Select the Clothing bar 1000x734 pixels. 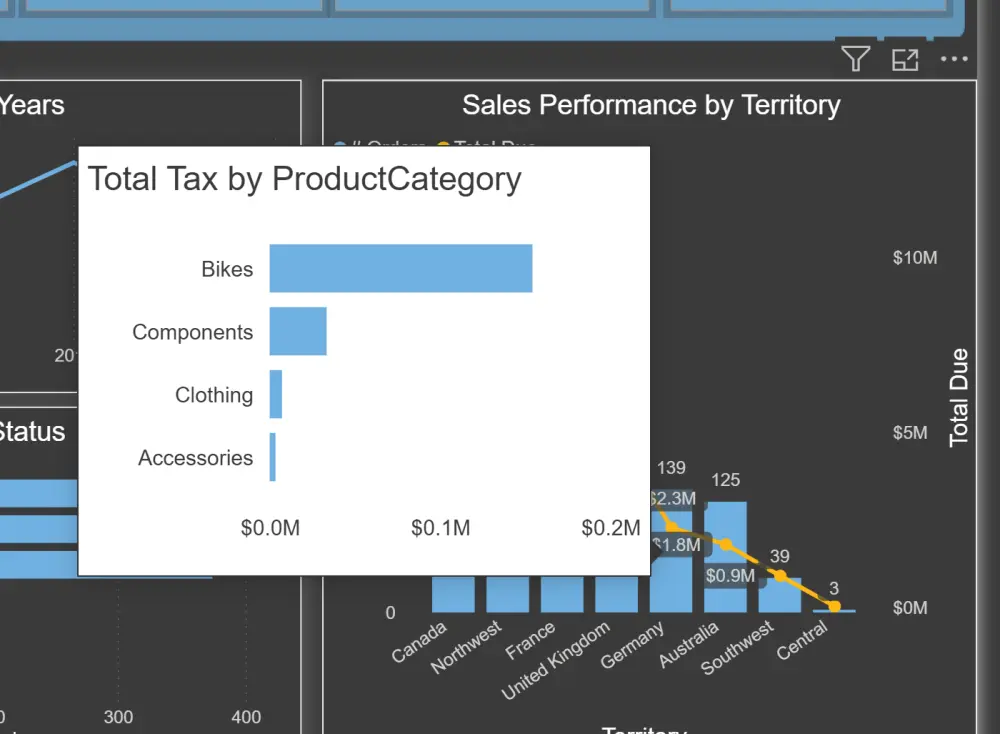pyautogui.click(x=274, y=394)
